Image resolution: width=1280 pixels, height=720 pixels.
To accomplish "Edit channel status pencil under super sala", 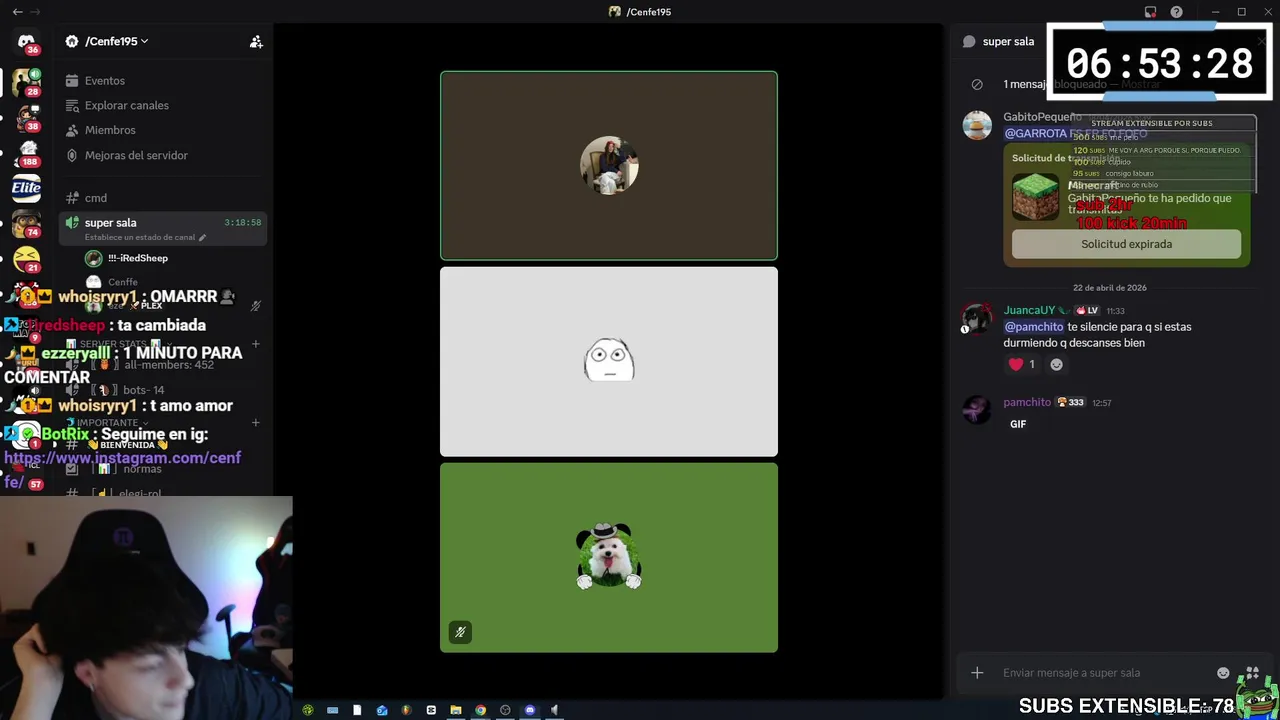I will point(202,238).
